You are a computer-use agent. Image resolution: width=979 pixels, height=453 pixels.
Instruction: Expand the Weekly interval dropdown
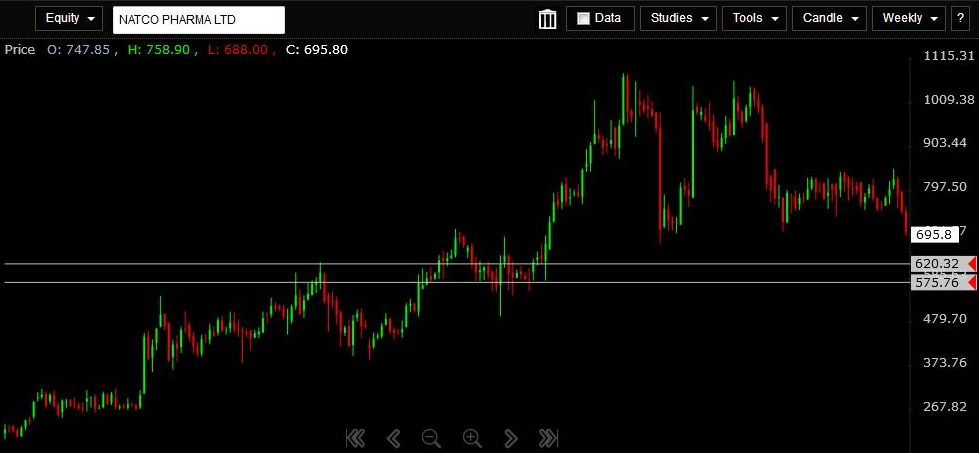pyautogui.click(x=908, y=18)
